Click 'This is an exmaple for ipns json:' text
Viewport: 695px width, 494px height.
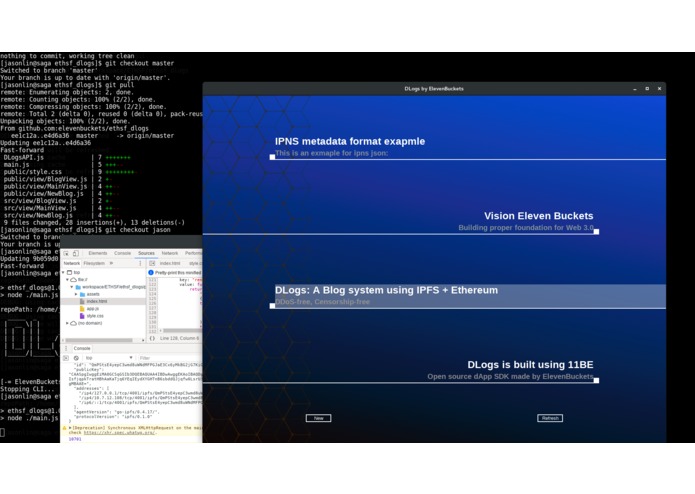[332, 153]
